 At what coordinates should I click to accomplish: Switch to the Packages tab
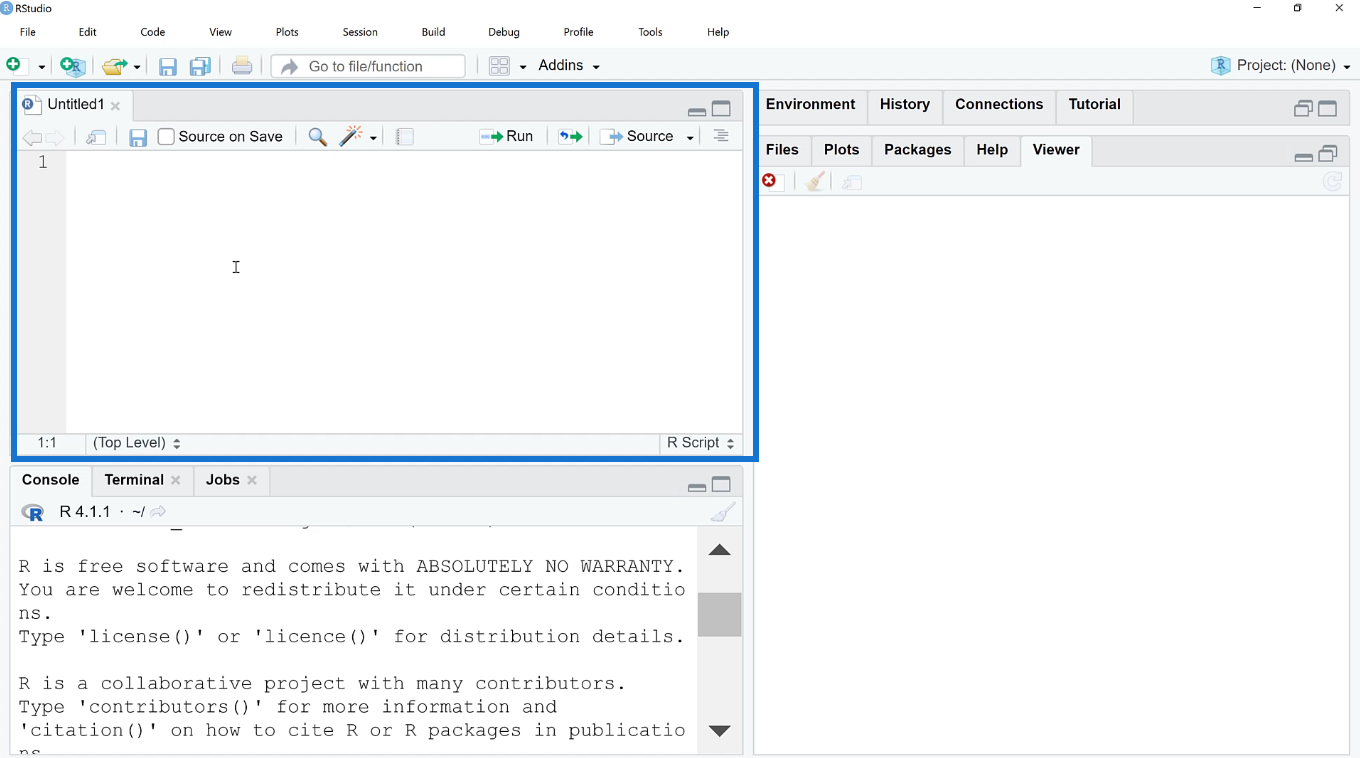(918, 150)
